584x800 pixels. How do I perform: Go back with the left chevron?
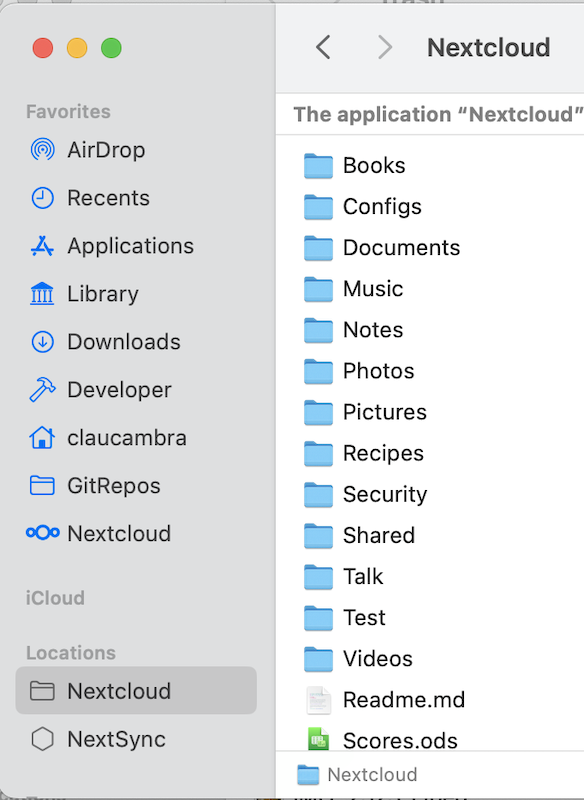[x=323, y=47]
